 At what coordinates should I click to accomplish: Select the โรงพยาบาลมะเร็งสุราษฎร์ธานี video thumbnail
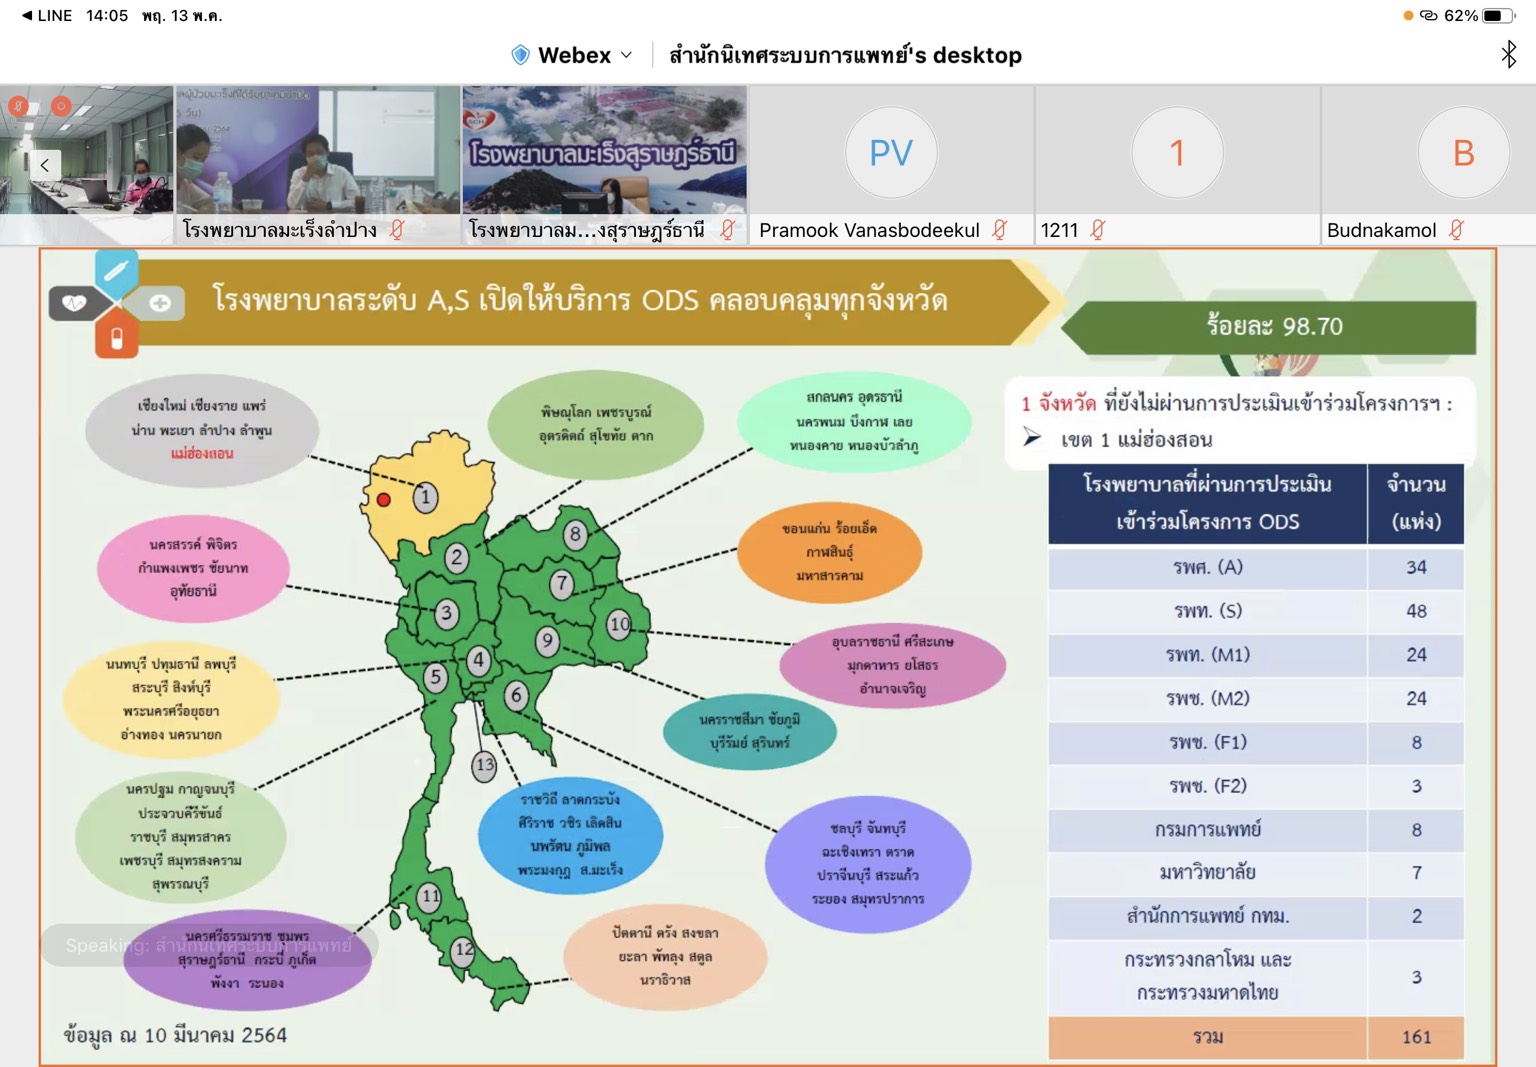pos(604,150)
